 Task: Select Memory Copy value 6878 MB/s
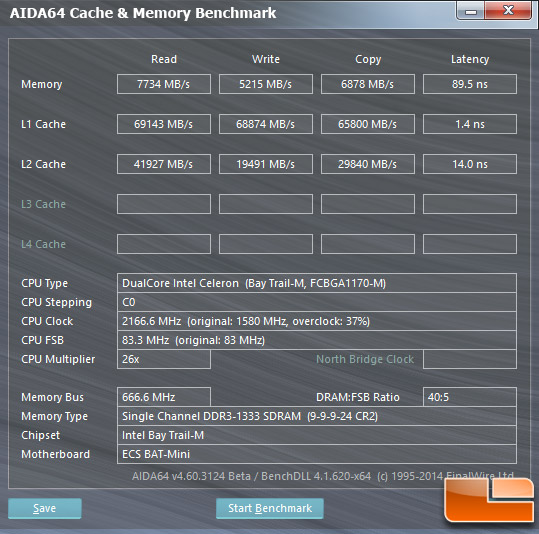tap(368, 84)
